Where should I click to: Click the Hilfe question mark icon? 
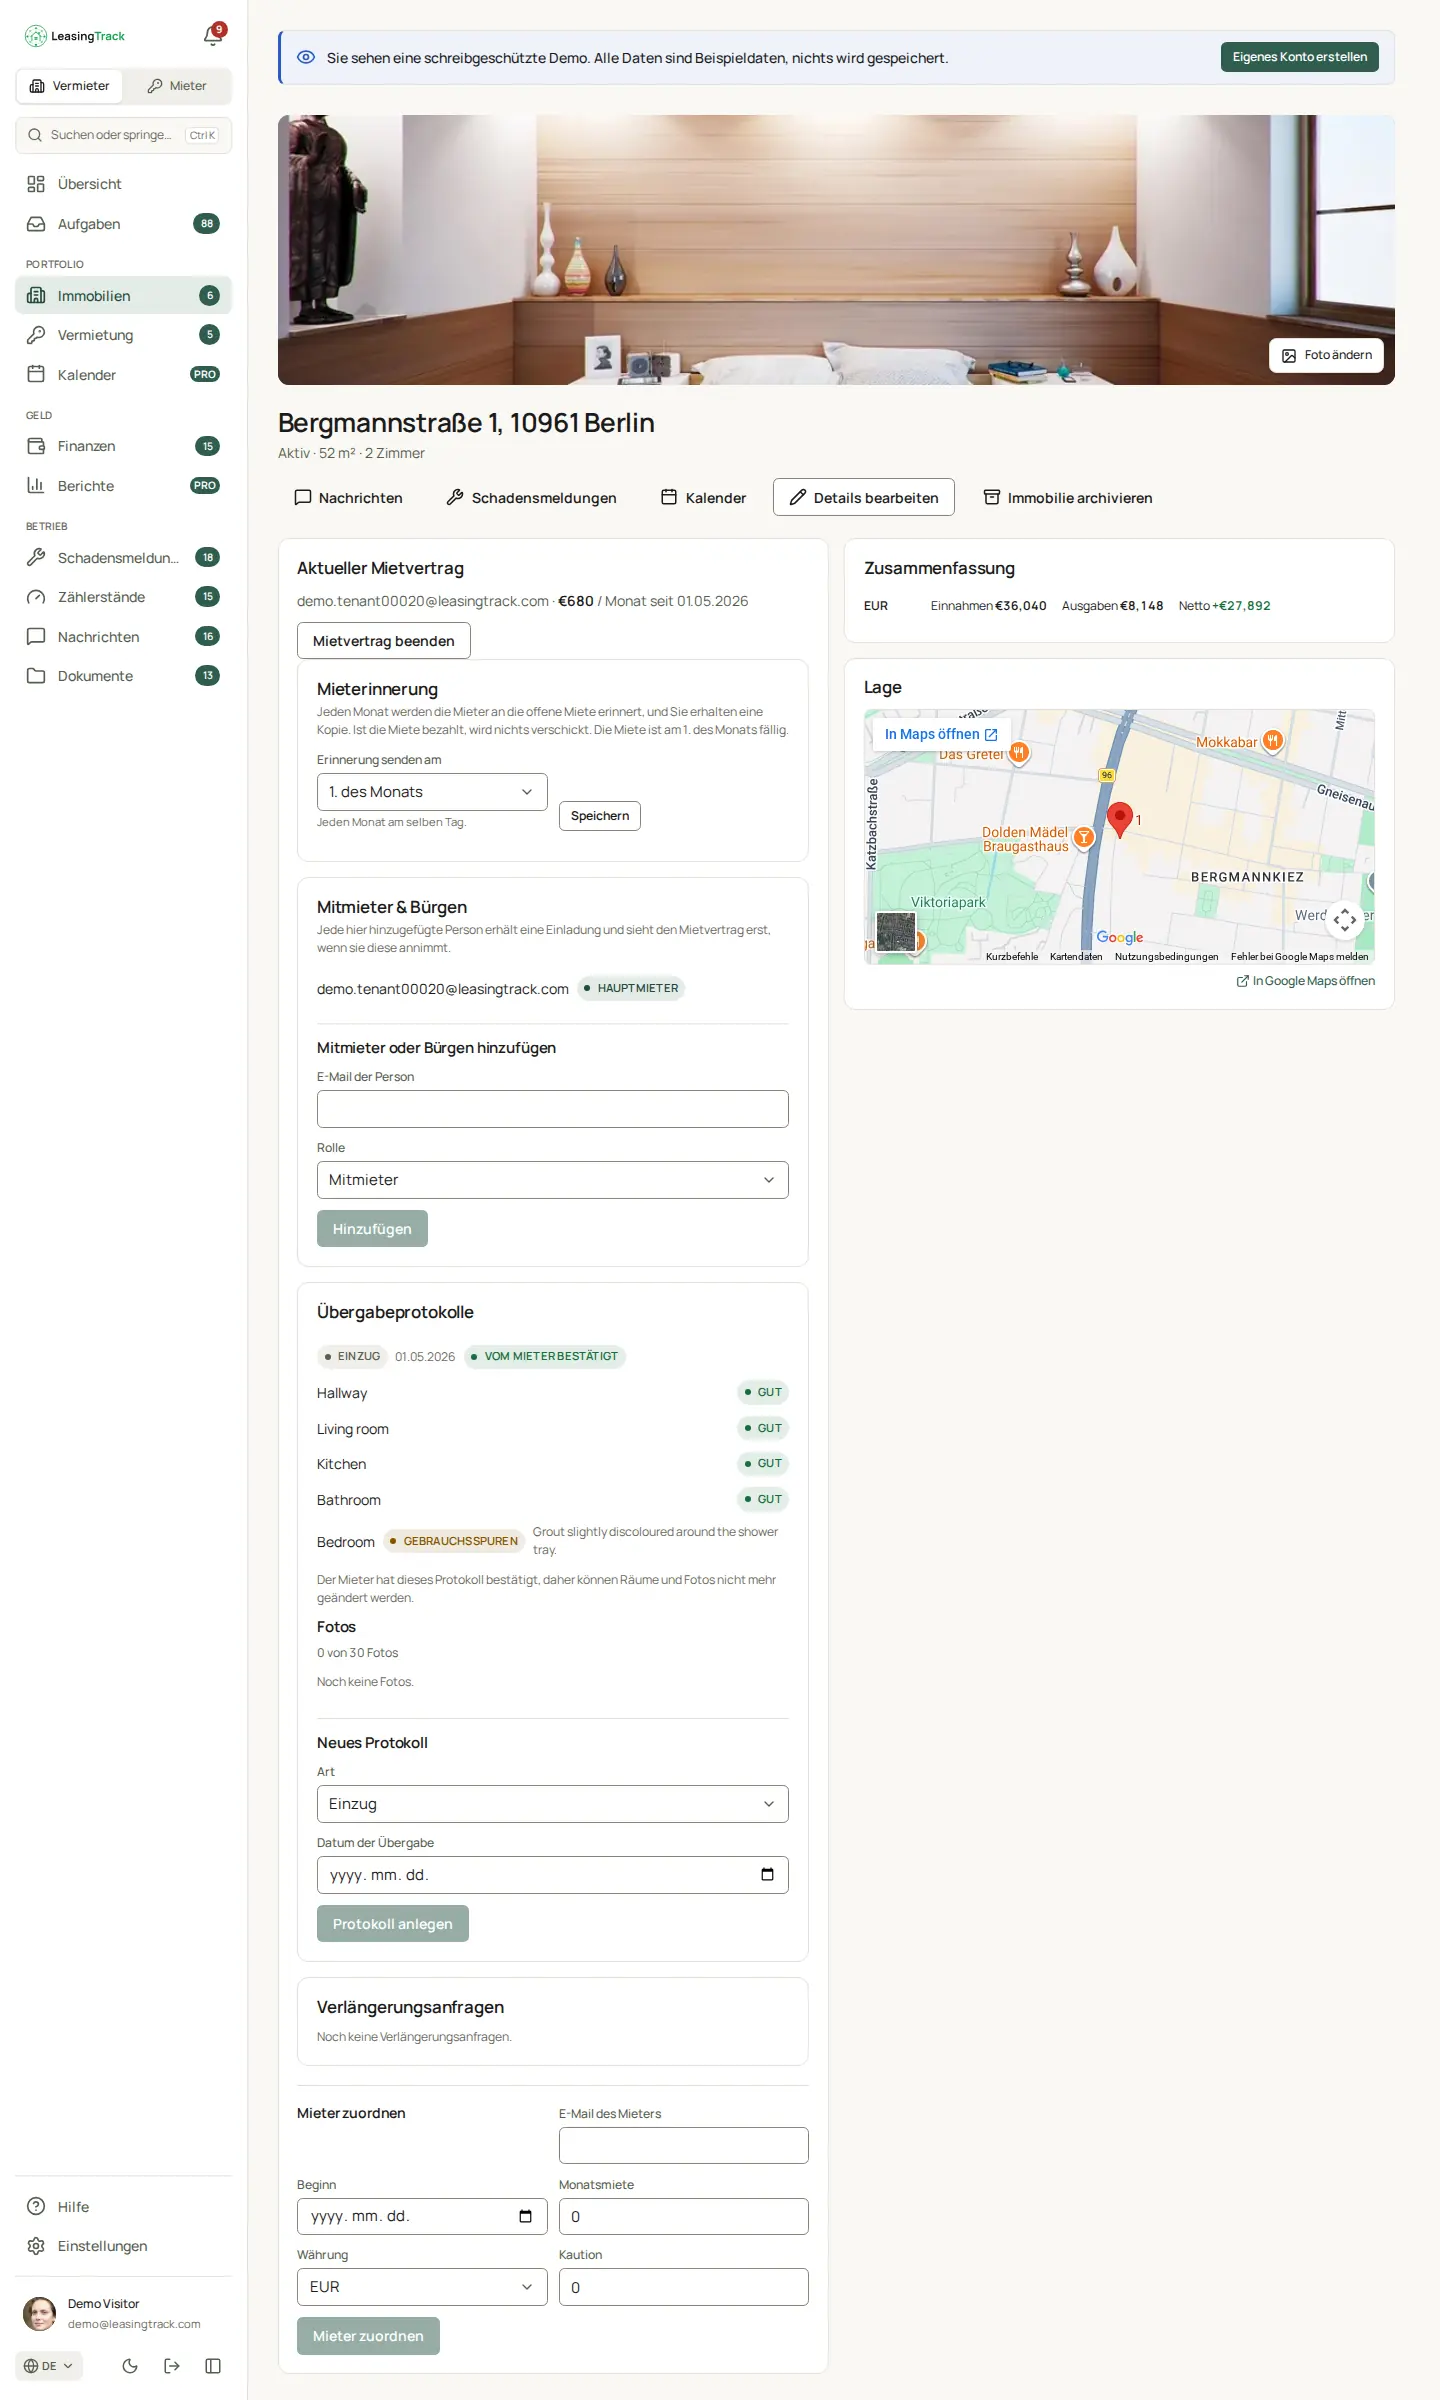point(36,2207)
